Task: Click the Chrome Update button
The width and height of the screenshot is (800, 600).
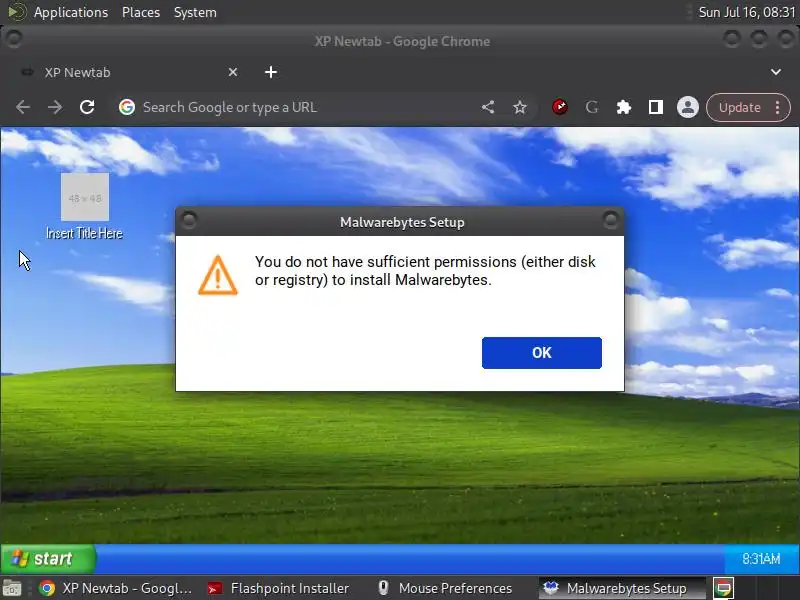Action: coord(739,108)
